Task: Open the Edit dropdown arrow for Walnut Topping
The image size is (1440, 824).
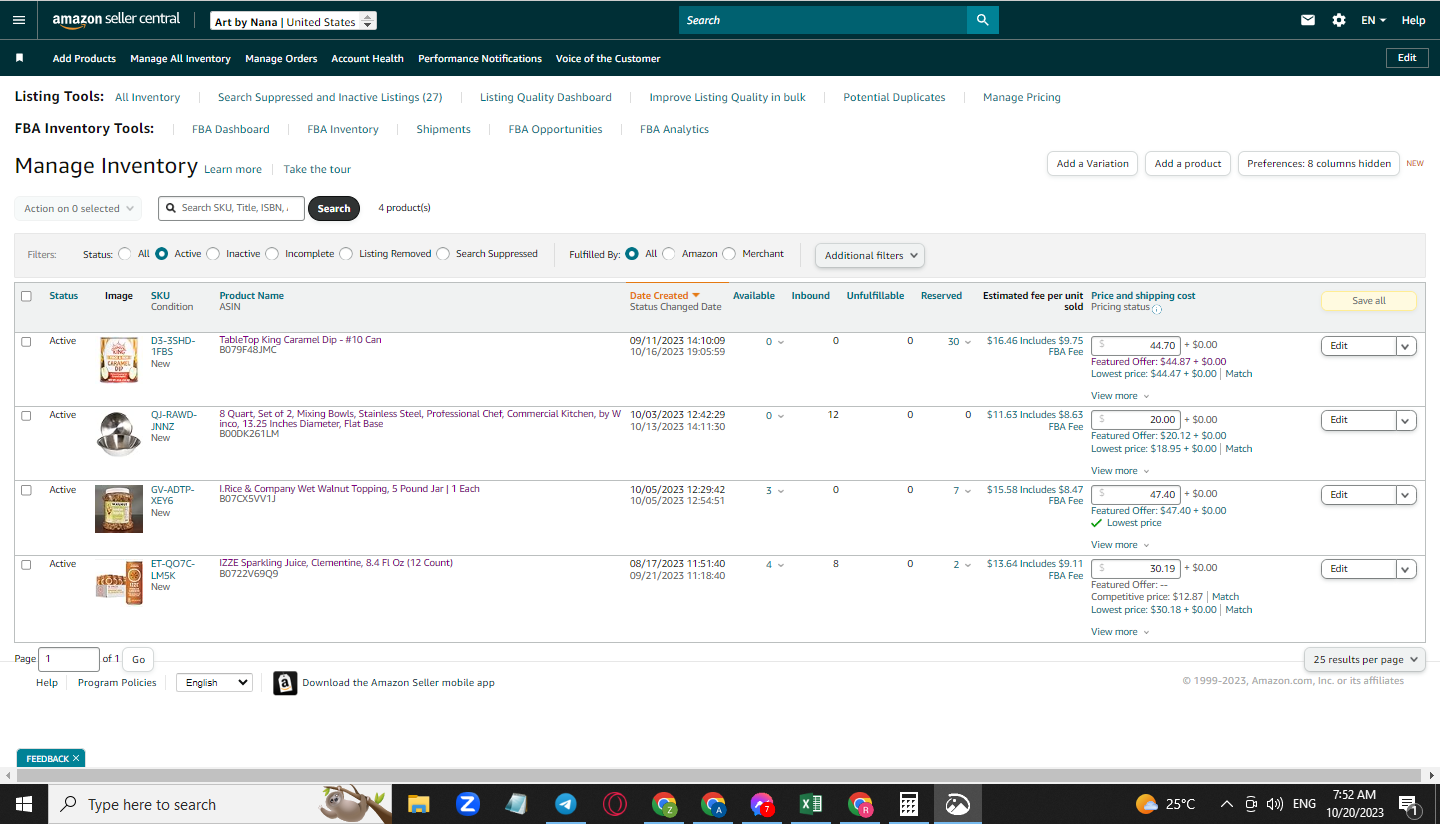Action: tap(1406, 495)
